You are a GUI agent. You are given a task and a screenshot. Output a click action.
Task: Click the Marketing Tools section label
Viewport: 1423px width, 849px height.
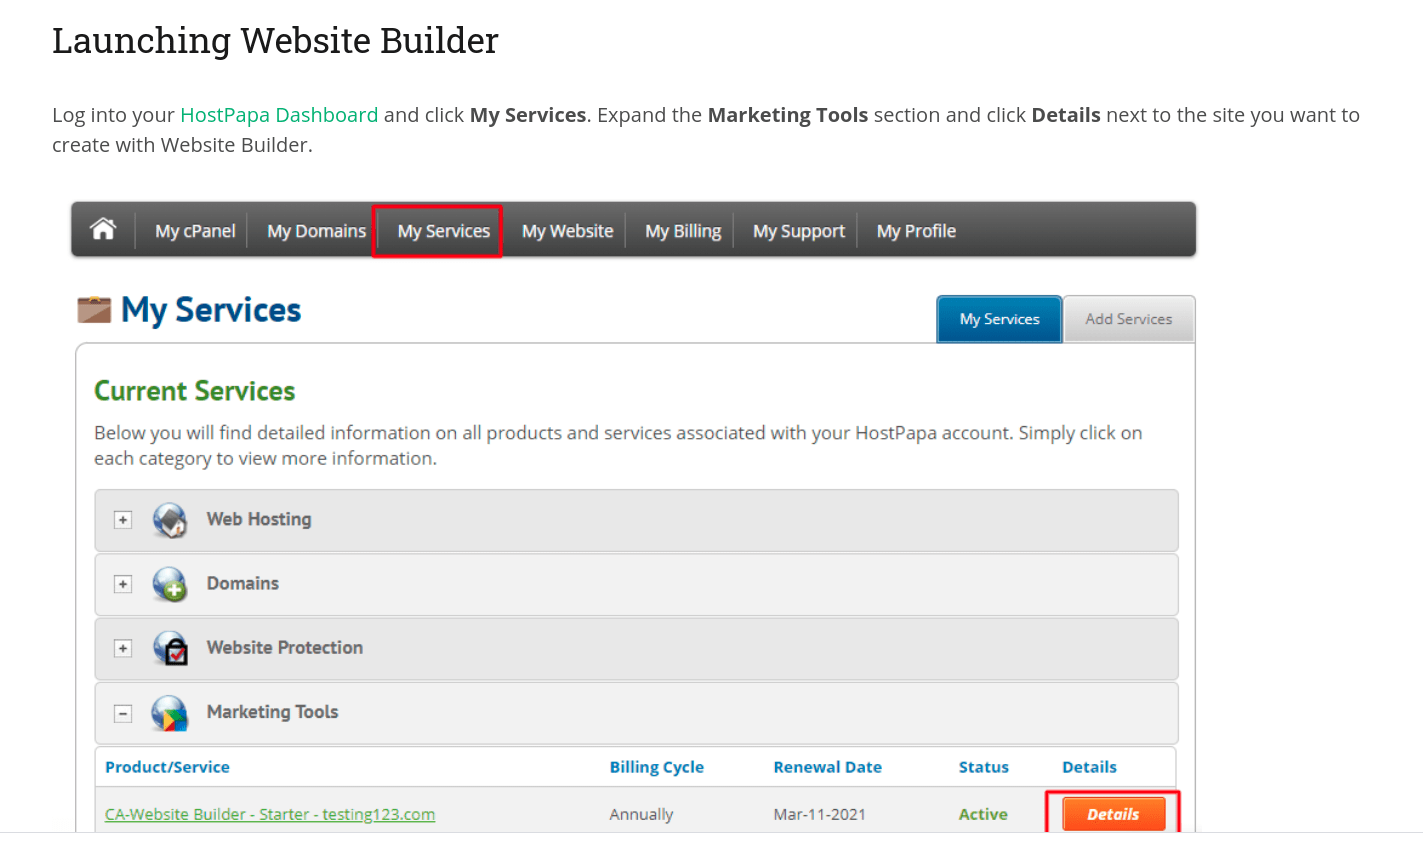[272, 712]
